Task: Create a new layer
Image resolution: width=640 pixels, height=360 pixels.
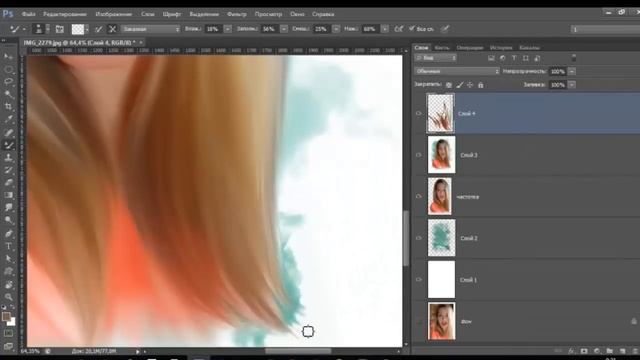Action: pos(622,351)
